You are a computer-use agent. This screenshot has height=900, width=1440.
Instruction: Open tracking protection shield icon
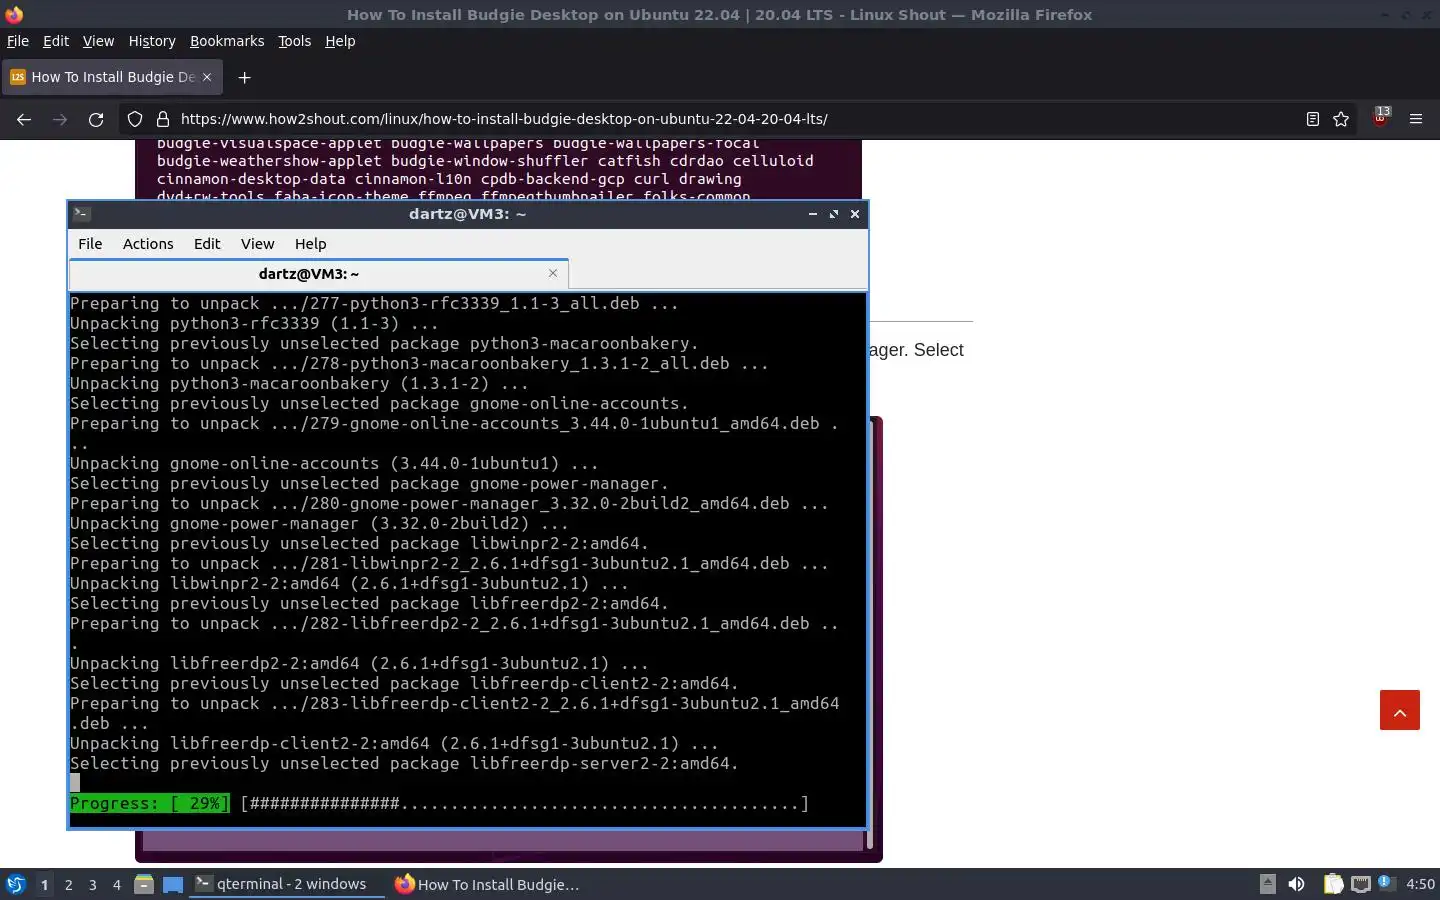point(135,119)
